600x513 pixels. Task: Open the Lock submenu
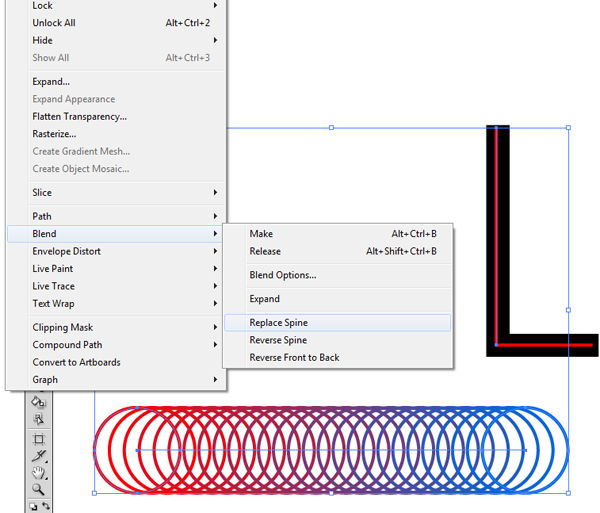coord(117,5)
